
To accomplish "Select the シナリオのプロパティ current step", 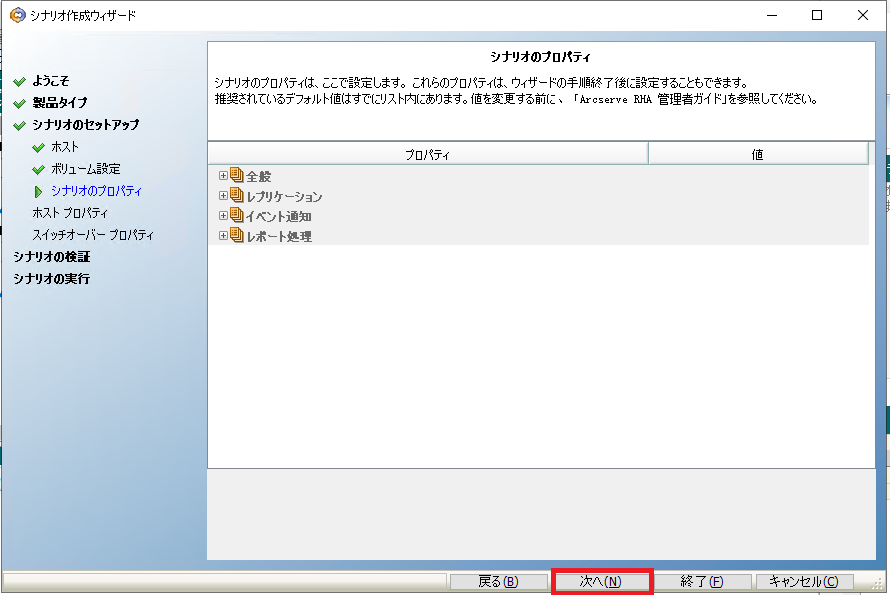I will coord(96,191).
